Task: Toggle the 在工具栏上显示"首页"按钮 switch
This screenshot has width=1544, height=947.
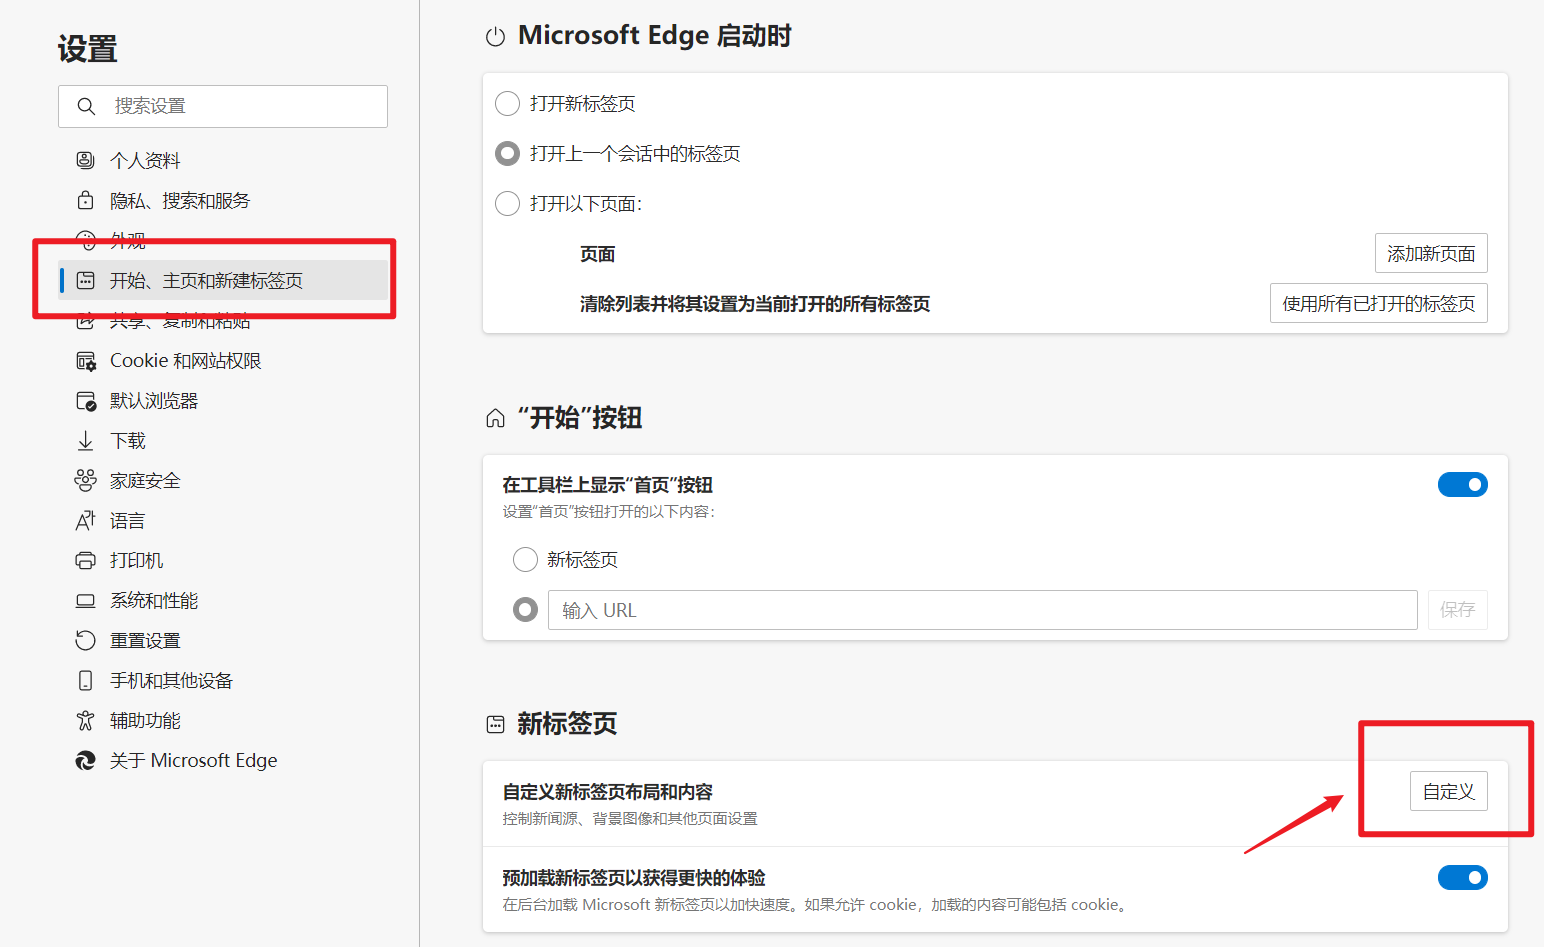Action: (x=1463, y=484)
